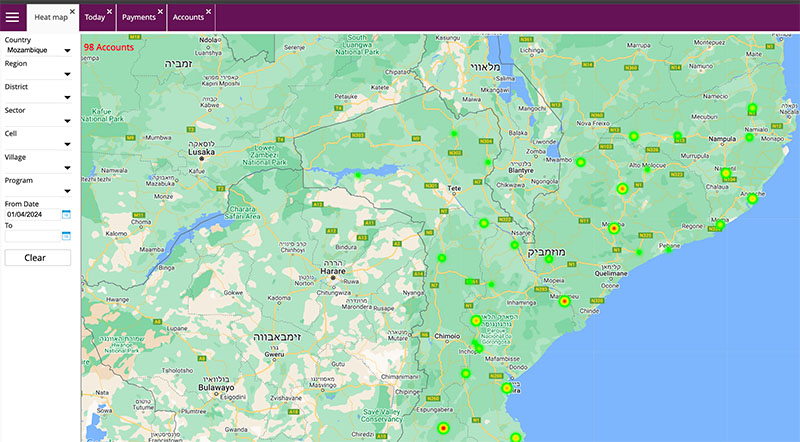Expand the Country dropdown
This screenshot has width=800, height=442.
point(67,50)
